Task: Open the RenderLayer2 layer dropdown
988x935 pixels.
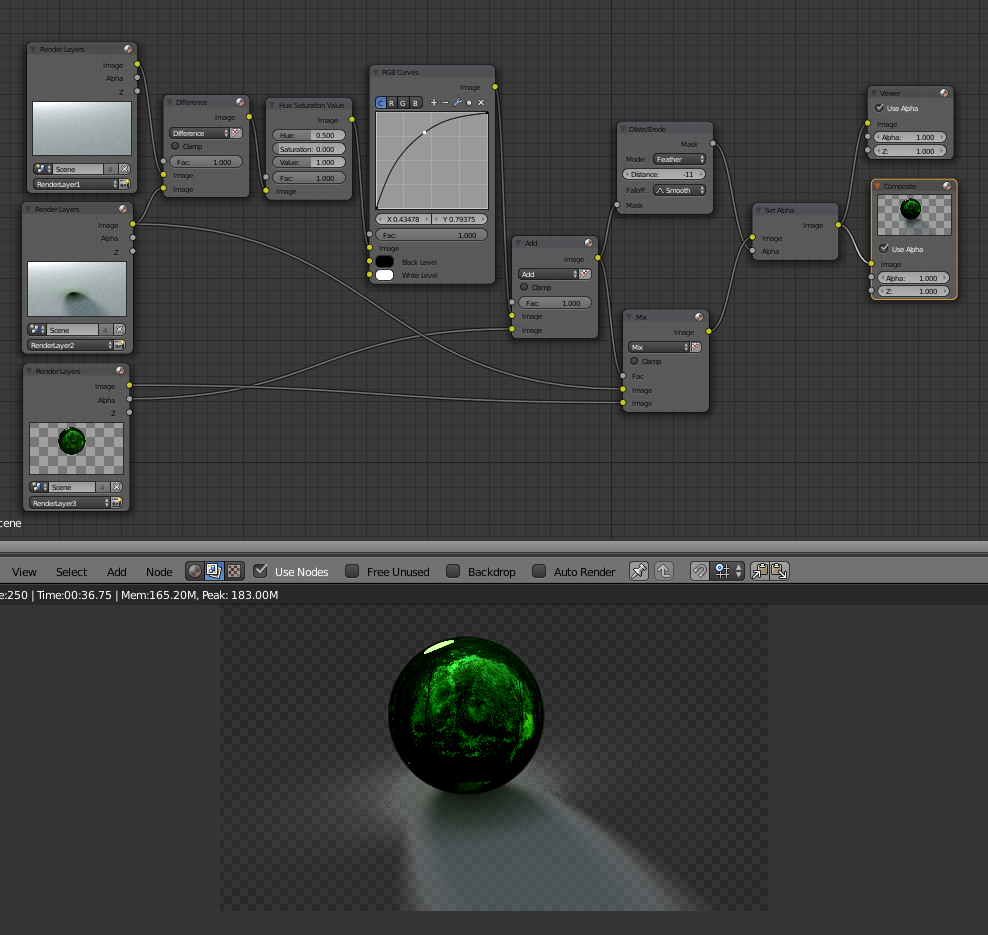Action: 71,345
